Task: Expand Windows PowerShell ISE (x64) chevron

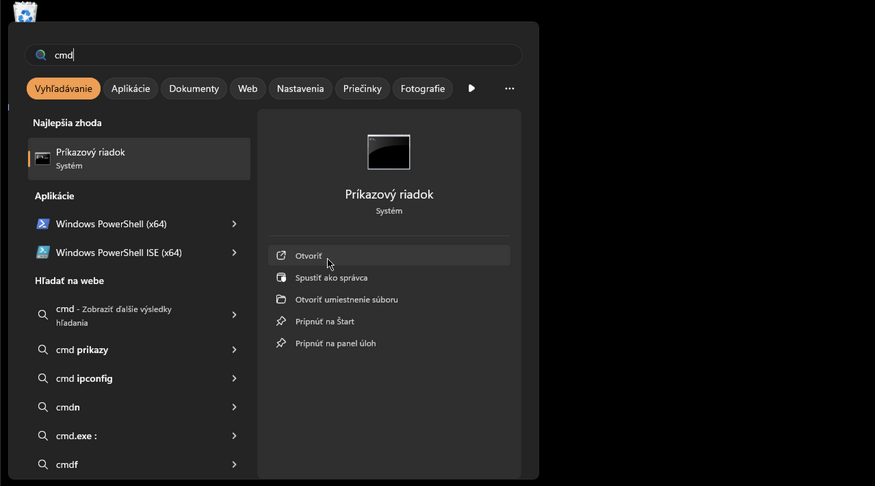Action: [x=234, y=253]
